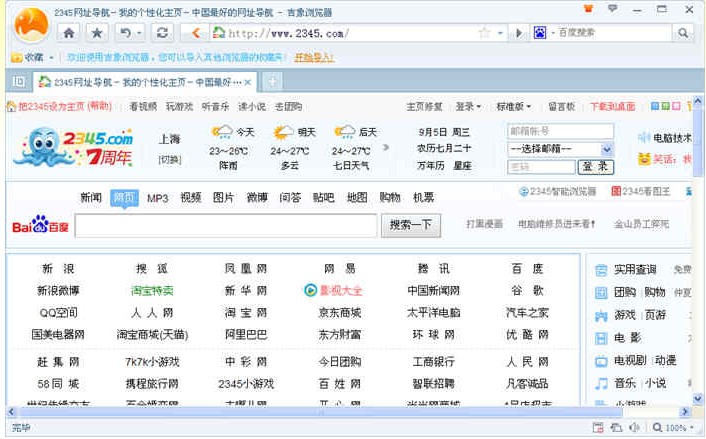The height and width of the screenshot is (439, 706).
Task: Click the blue page skin color square
Action: coord(655,106)
